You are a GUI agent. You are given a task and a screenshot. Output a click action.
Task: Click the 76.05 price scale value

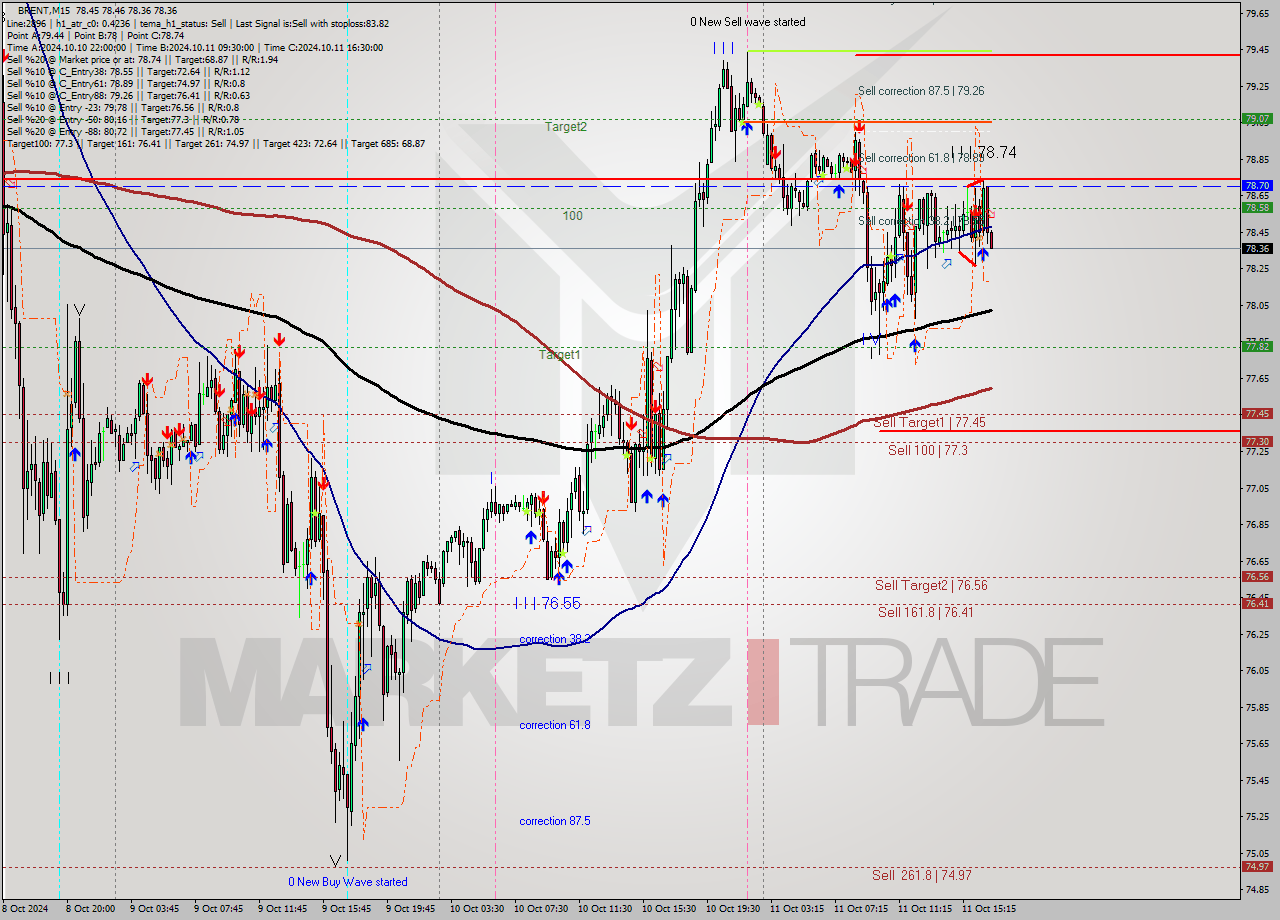coord(1257,670)
